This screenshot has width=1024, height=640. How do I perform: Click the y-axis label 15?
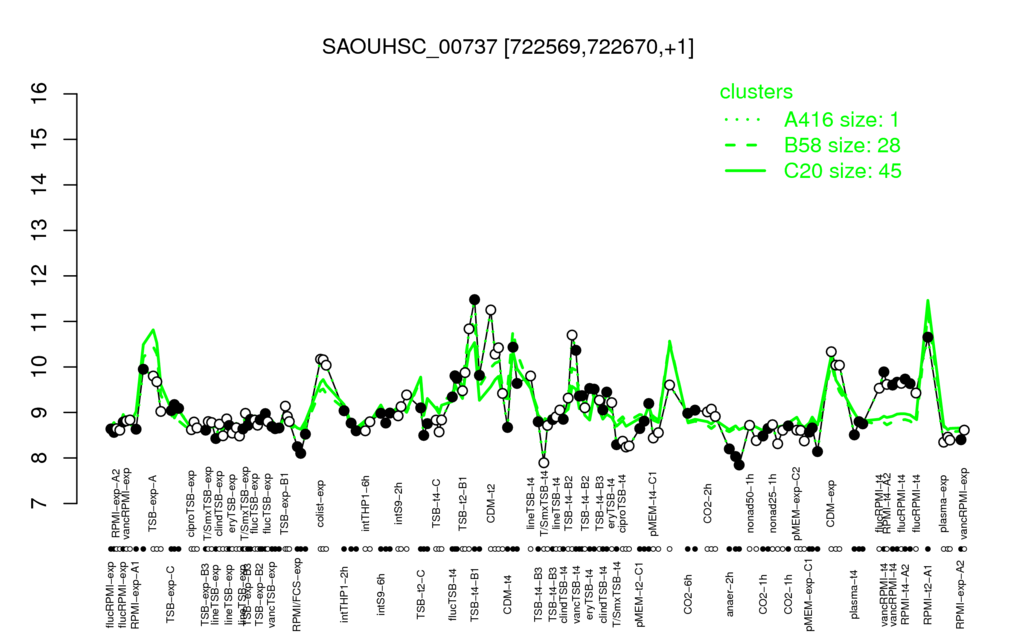[40, 139]
